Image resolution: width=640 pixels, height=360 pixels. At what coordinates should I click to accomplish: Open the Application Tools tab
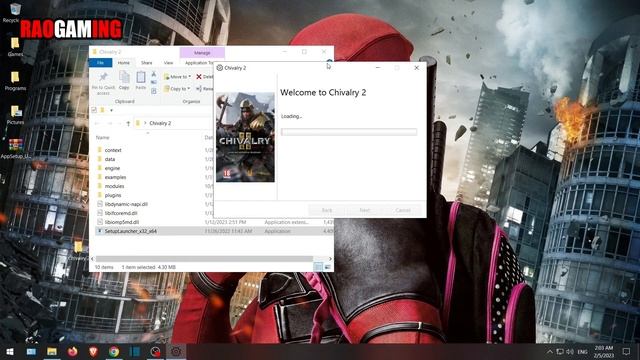198,62
